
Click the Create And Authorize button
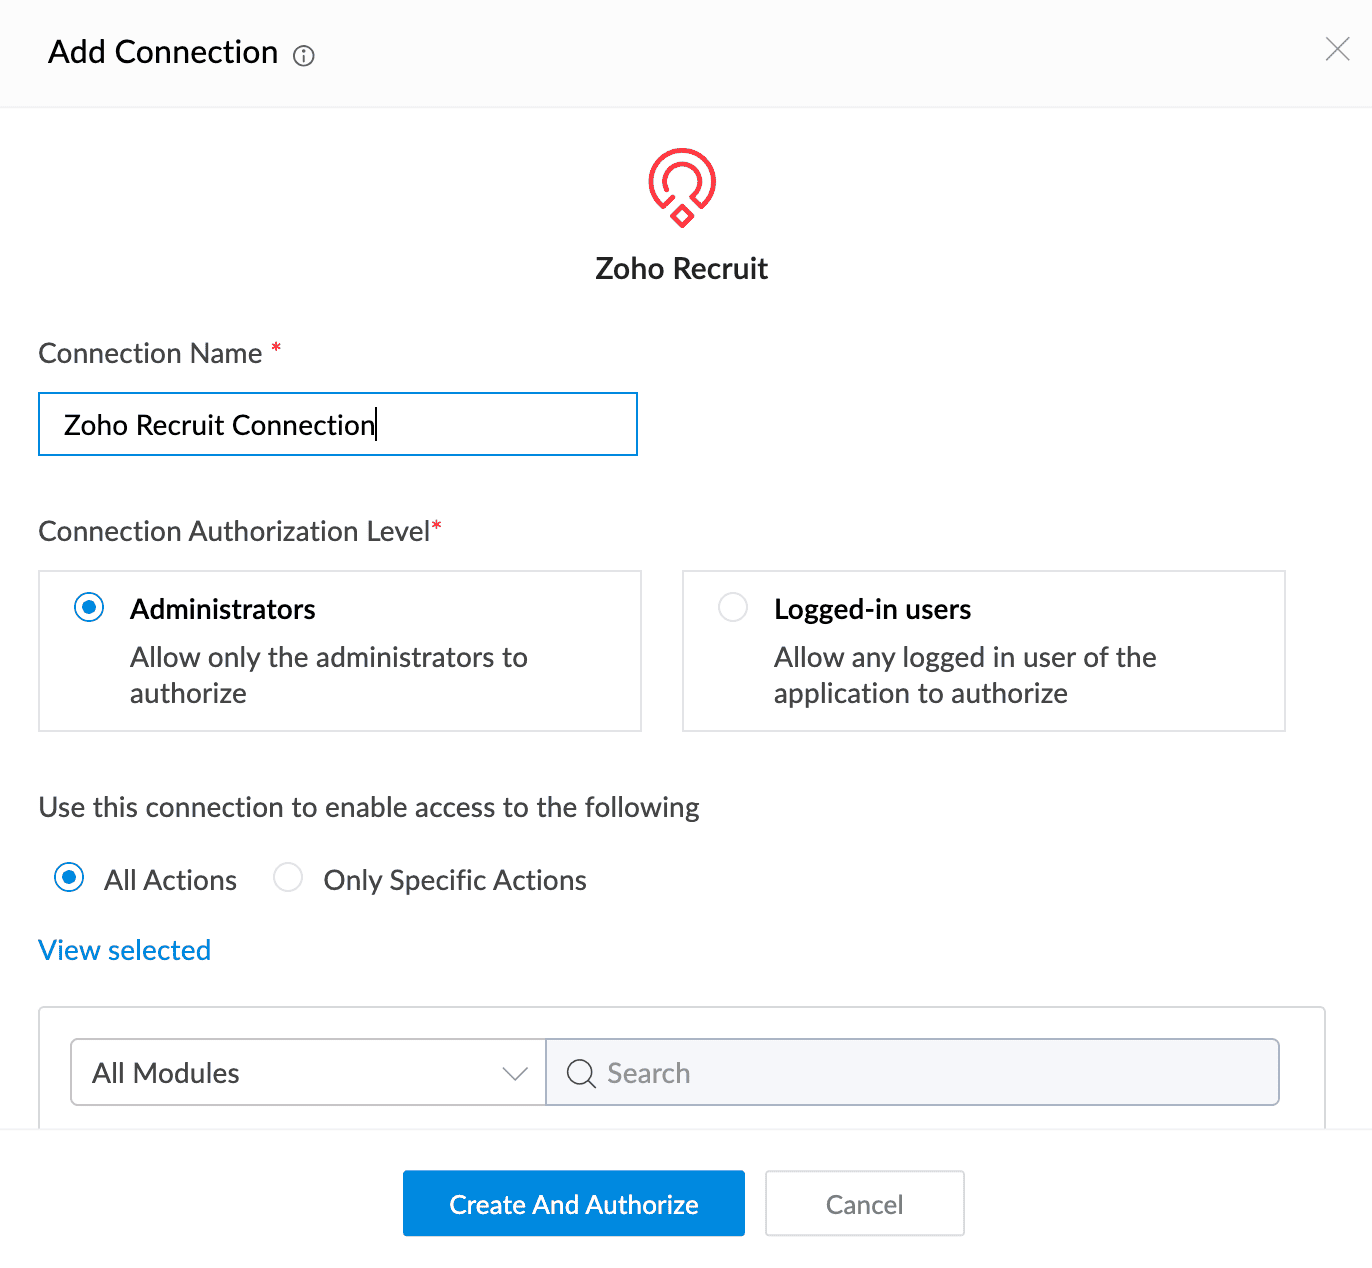tap(574, 1203)
